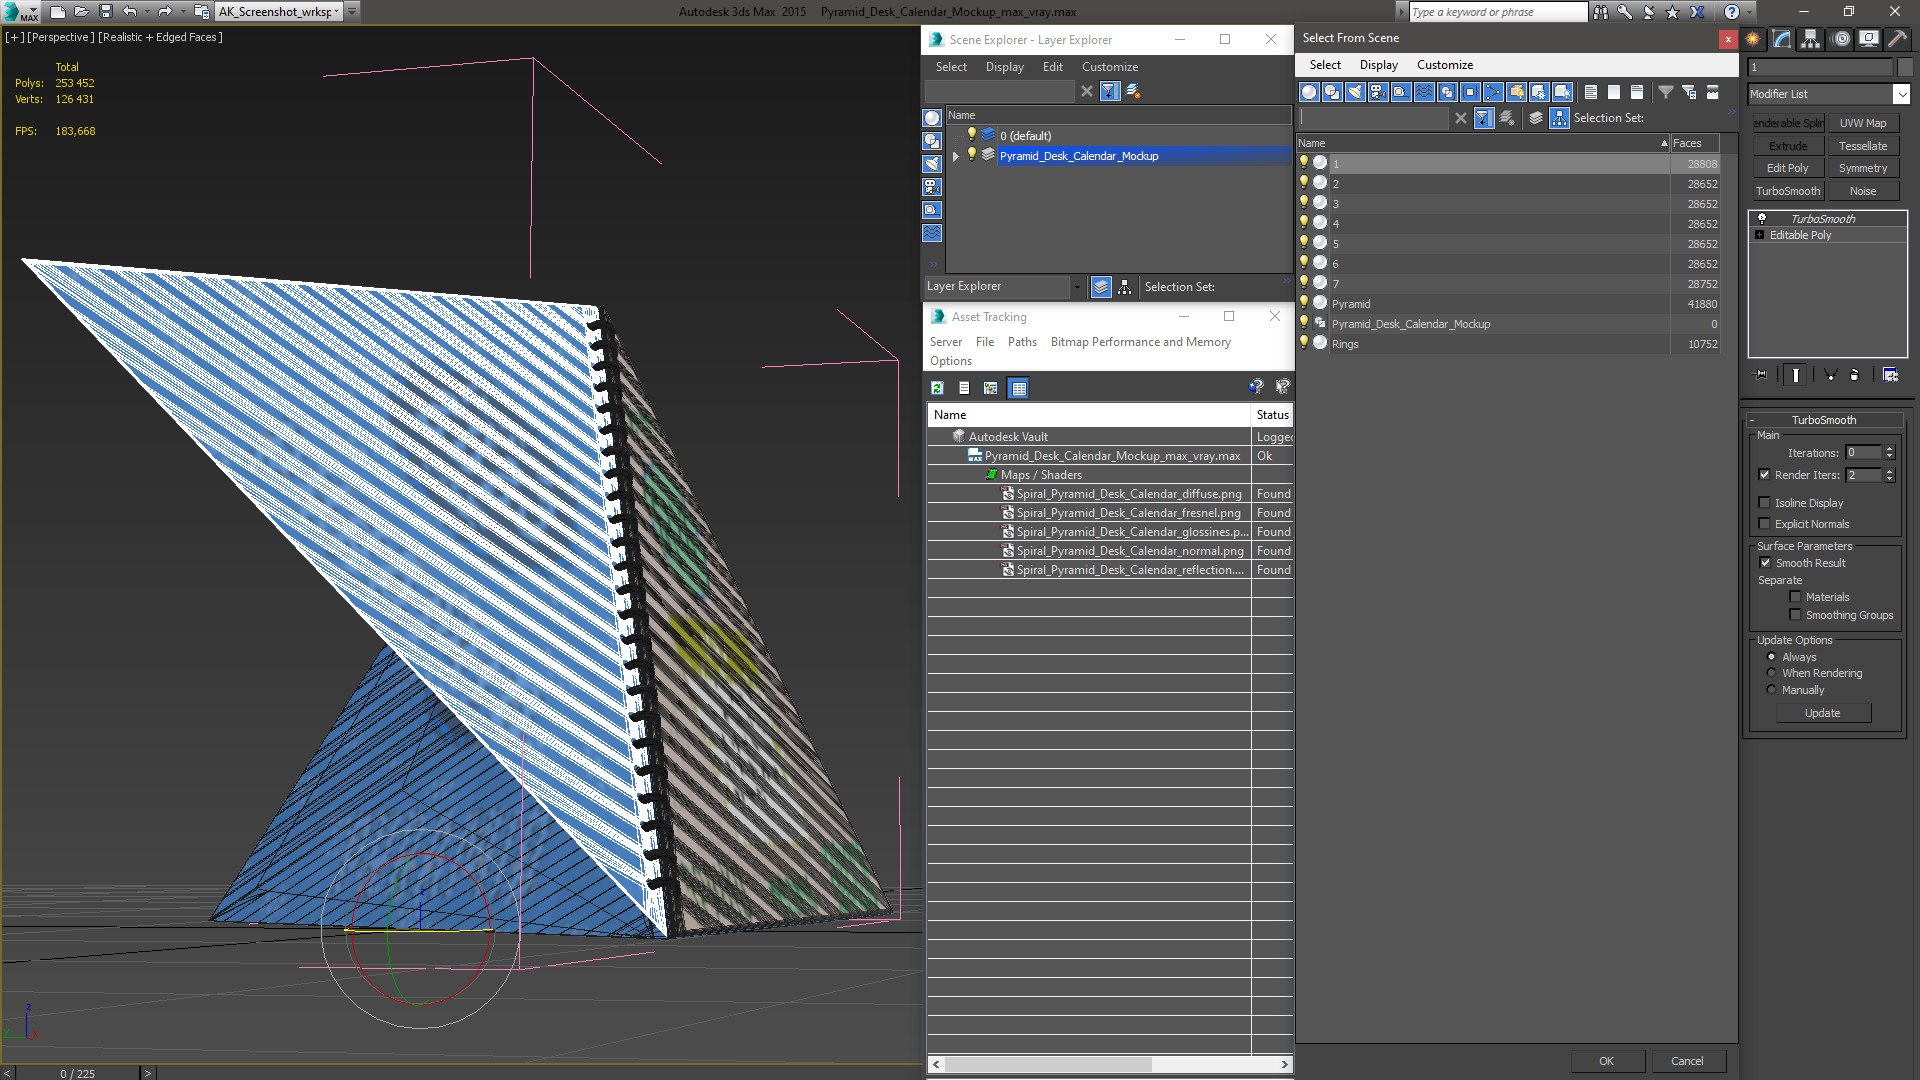The image size is (1920, 1080).
Task: Click the Display Lights filter in Scene Explorer
Action: [932, 164]
